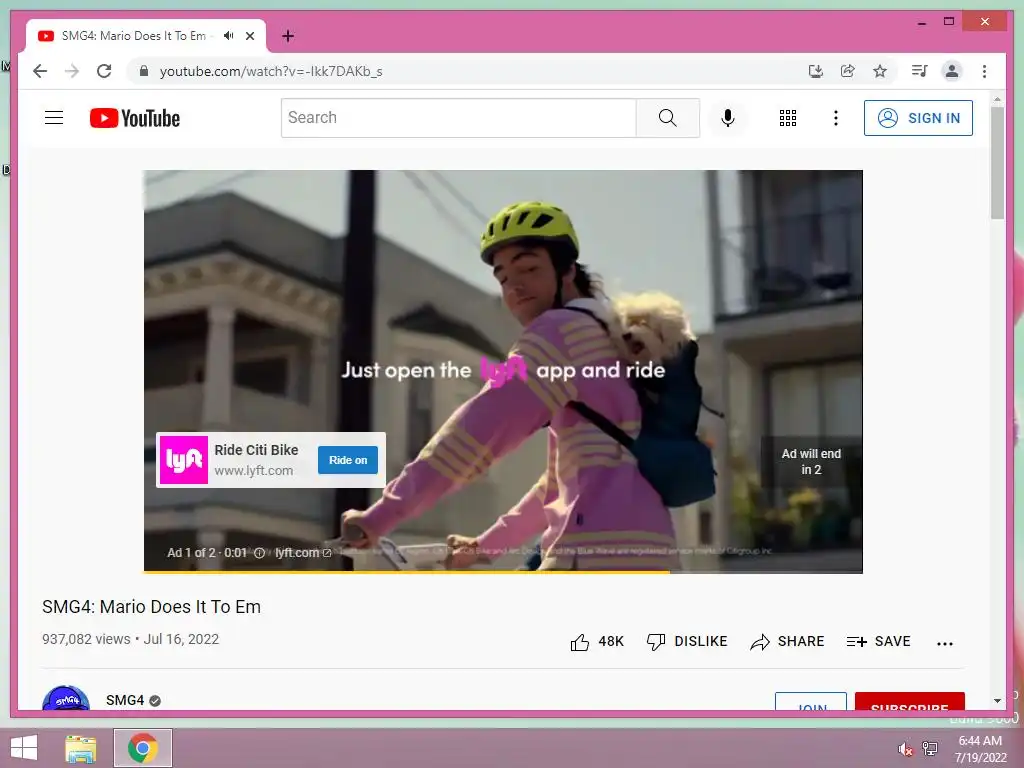Go to YouTube home via the logo
The height and width of the screenshot is (768, 1024).
click(135, 118)
